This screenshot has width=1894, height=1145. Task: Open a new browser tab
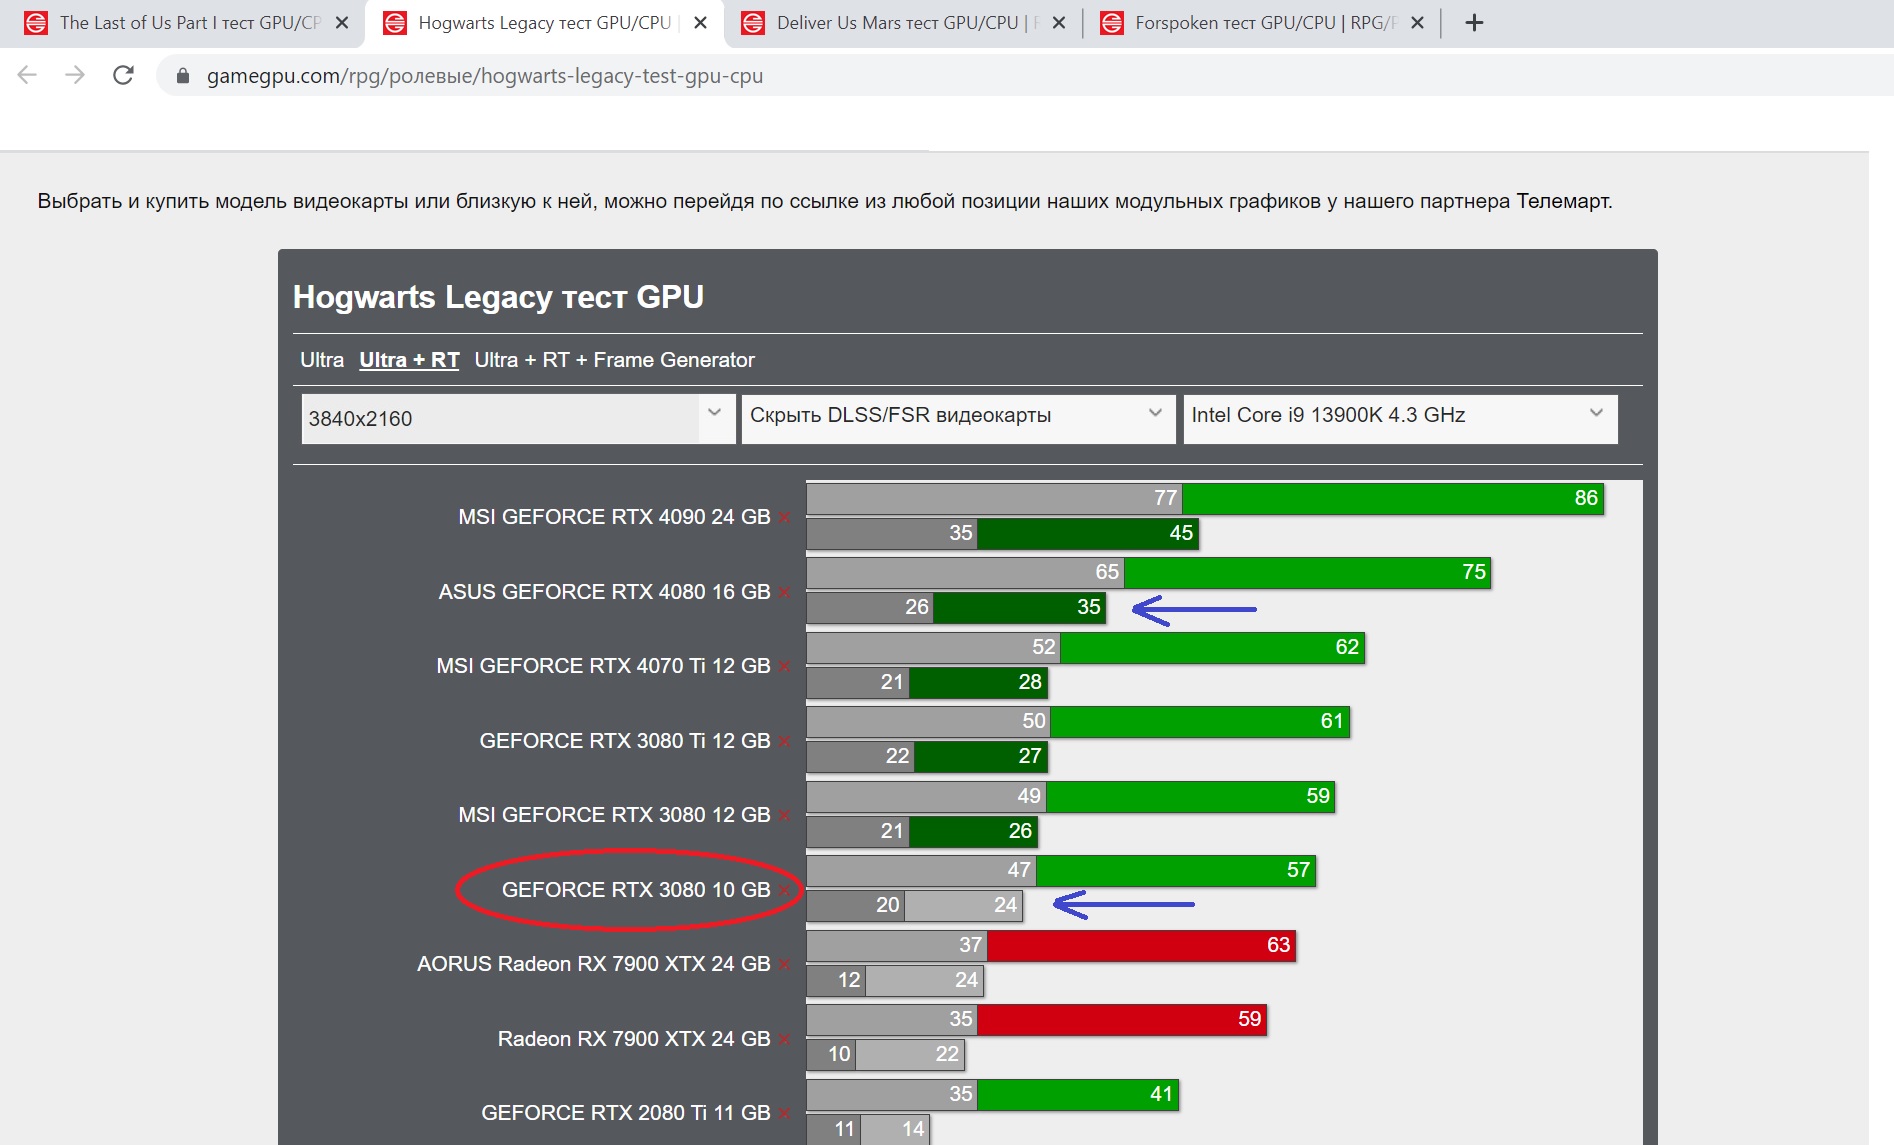point(1474,23)
